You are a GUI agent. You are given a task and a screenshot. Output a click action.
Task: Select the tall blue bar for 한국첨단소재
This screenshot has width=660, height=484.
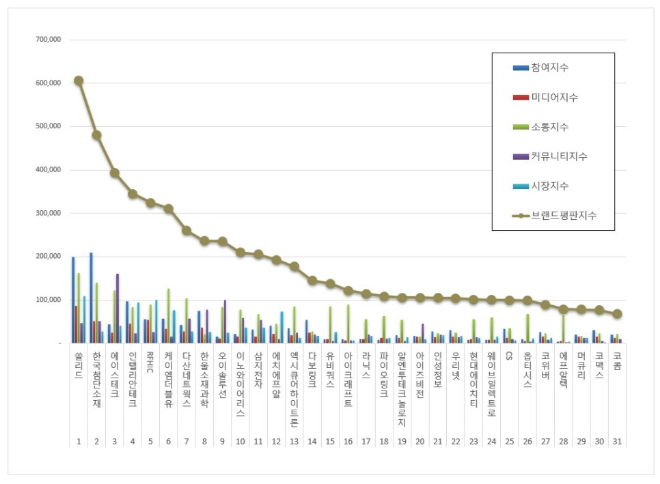pyautogui.click(x=91, y=298)
